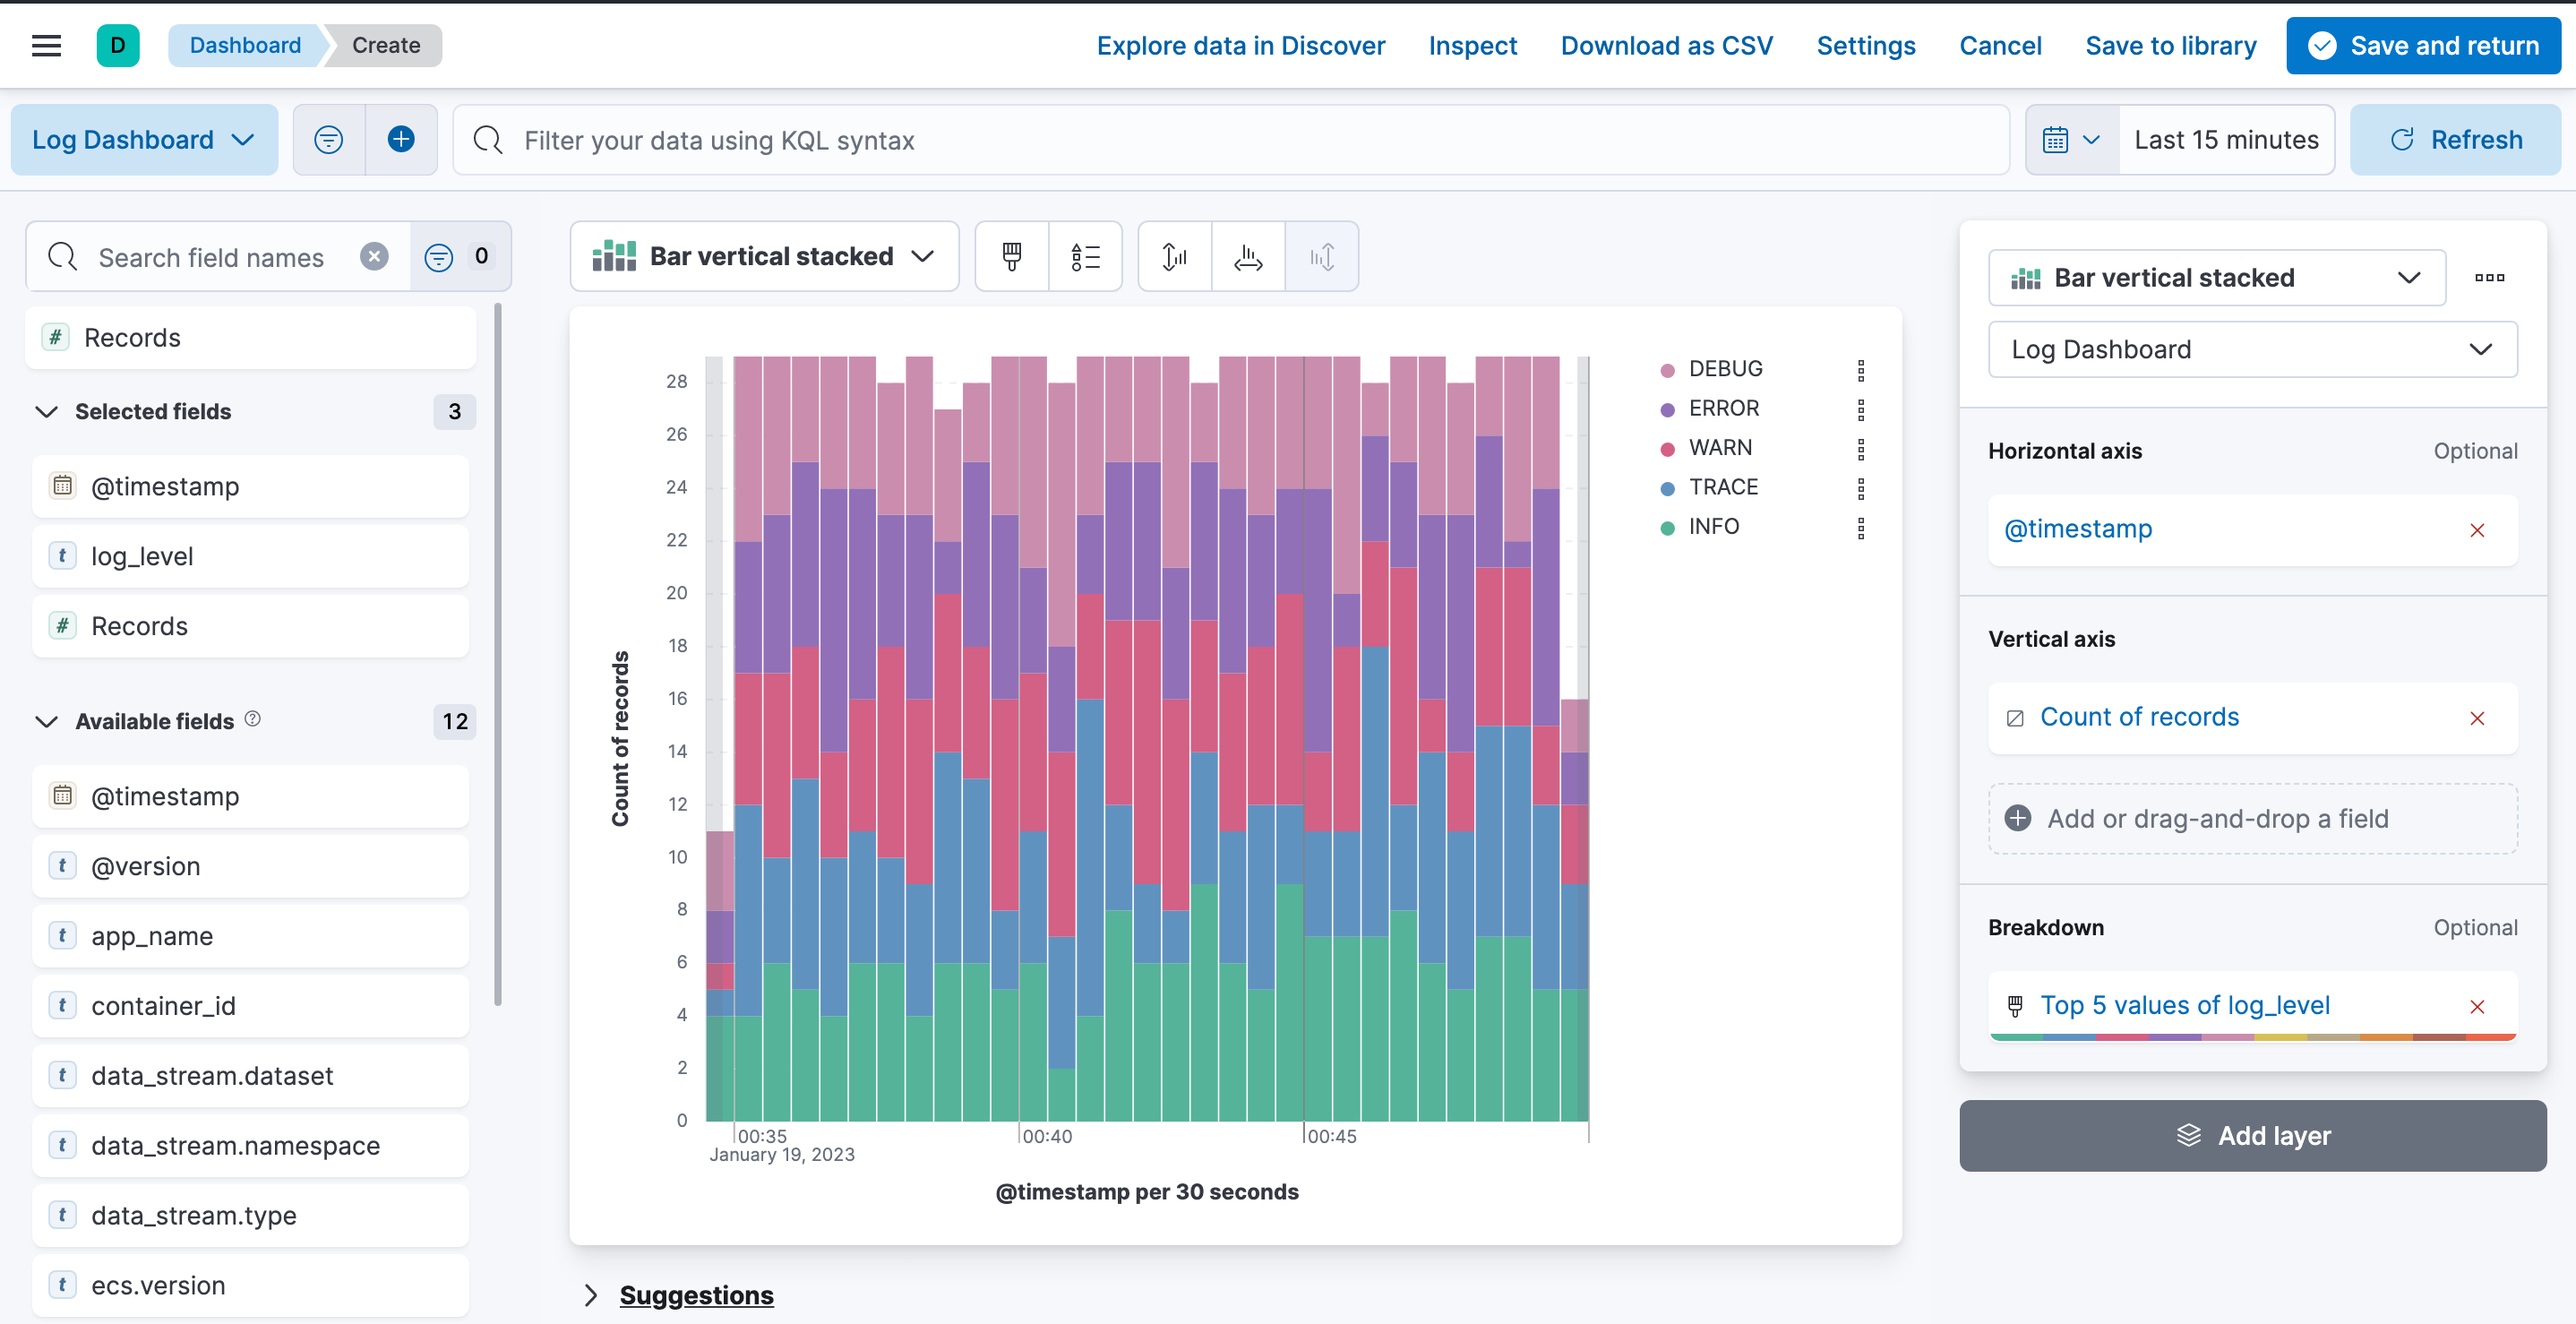2576x1324 pixels.
Task: Click Save and return button
Action: tap(2423, 46)
